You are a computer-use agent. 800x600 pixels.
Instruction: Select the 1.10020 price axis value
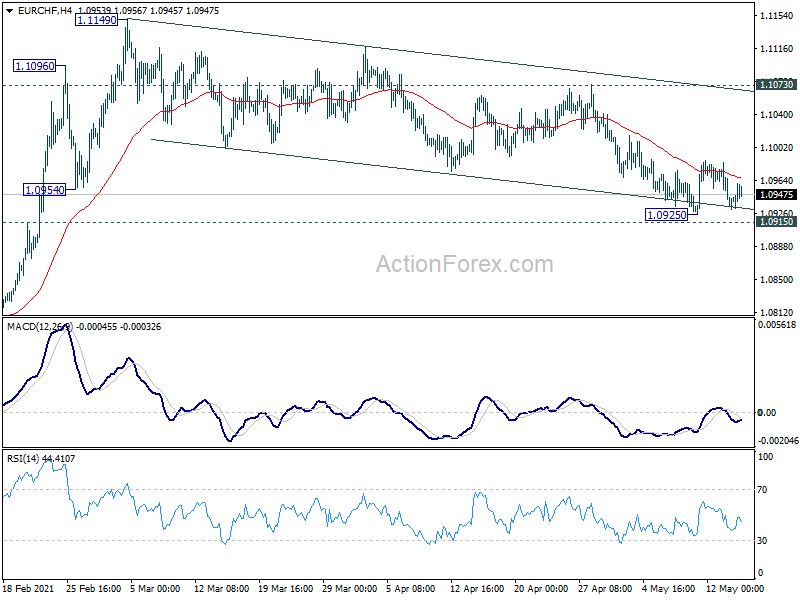(777, 148)
